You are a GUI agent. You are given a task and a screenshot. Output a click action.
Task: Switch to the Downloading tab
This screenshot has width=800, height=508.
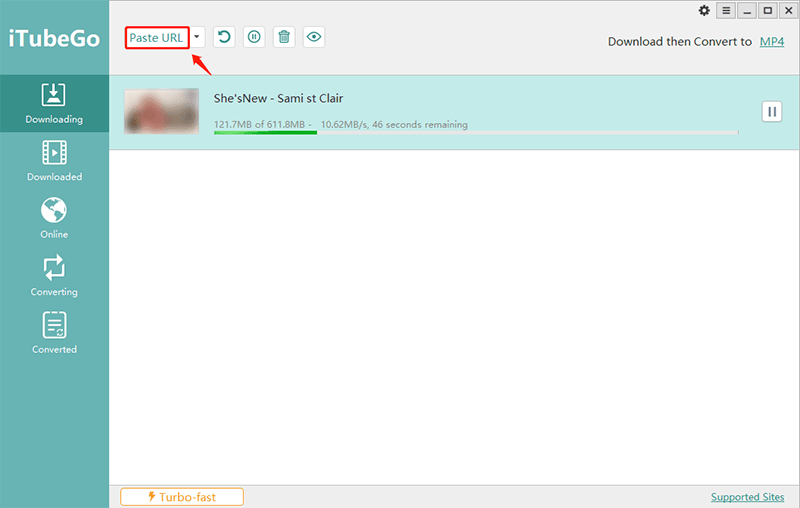[x=54, y=104]
